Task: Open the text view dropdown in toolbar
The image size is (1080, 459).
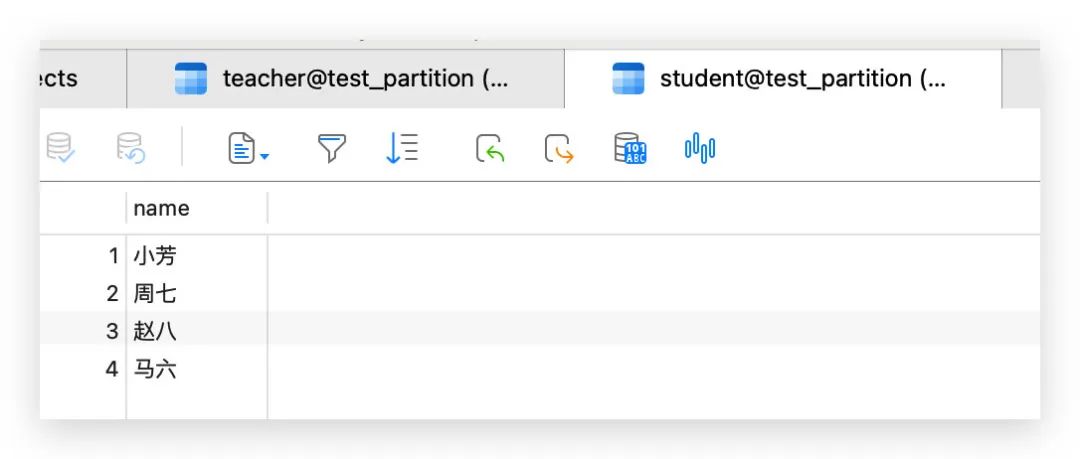Action: click(x=248, y=149)
